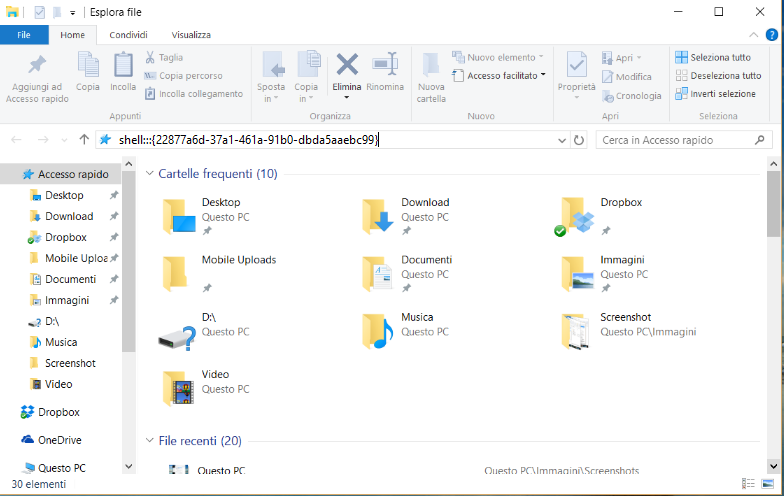This screenshot has width=784, height=496.
Task: Open Download folder in Cartelle frequenti
Action: [406, 216]
